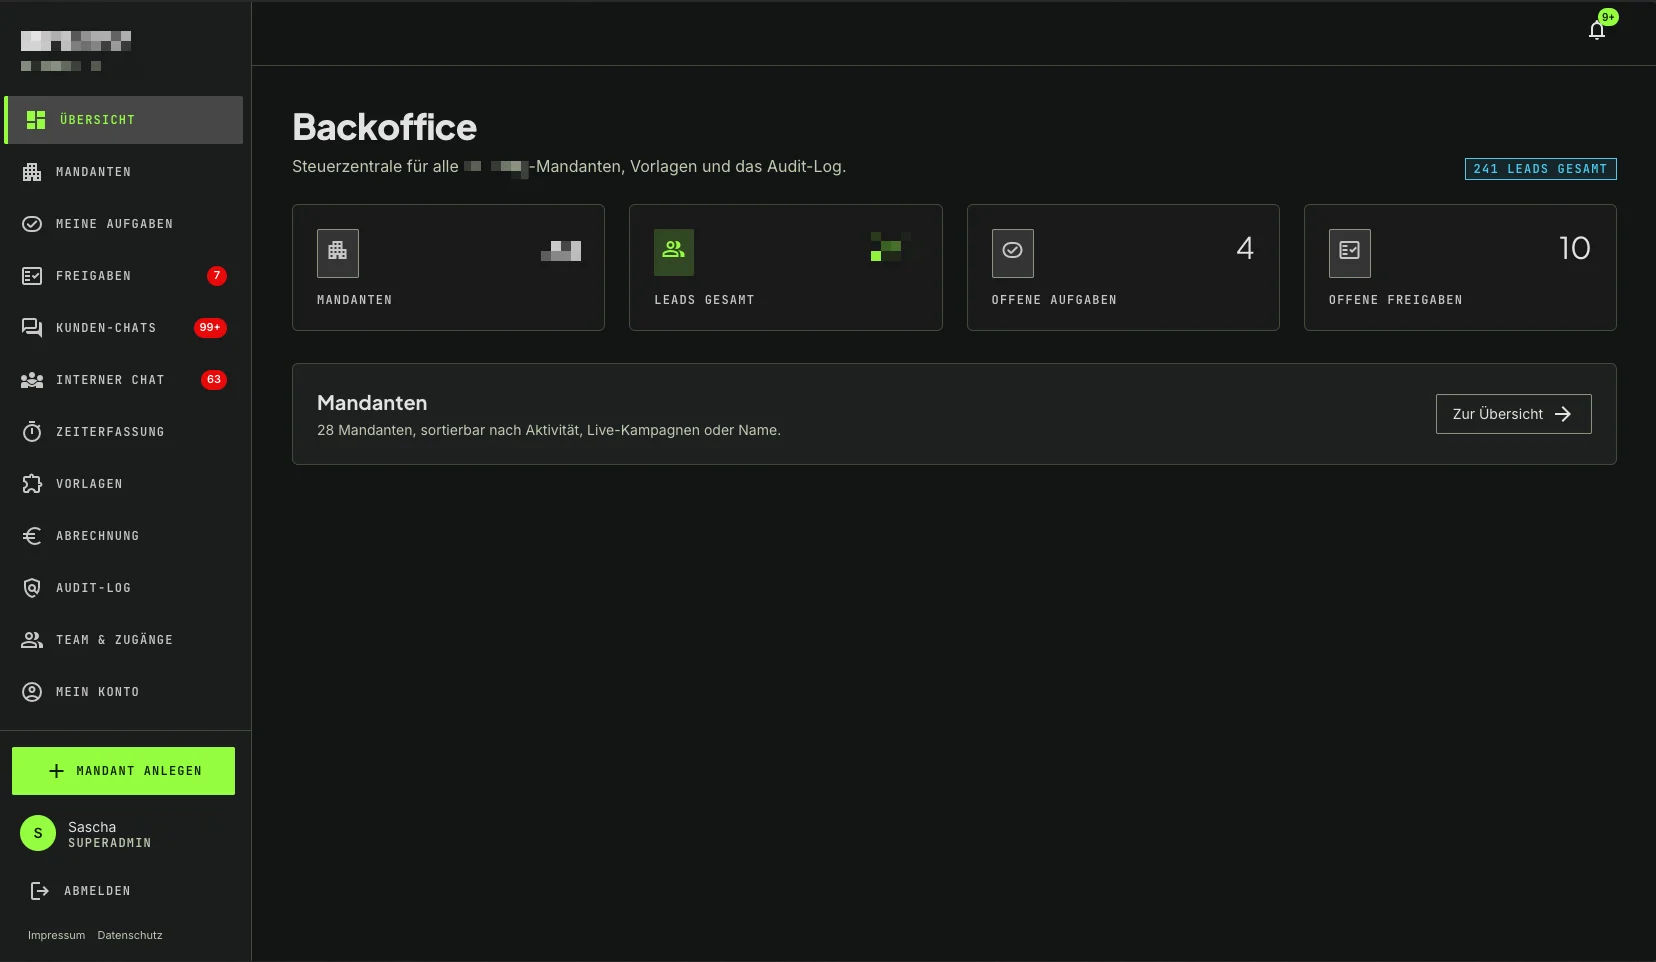Click the Abrechnung euro icon
This screenshot has height=962, width=1656.
click(x=32, y=536)
